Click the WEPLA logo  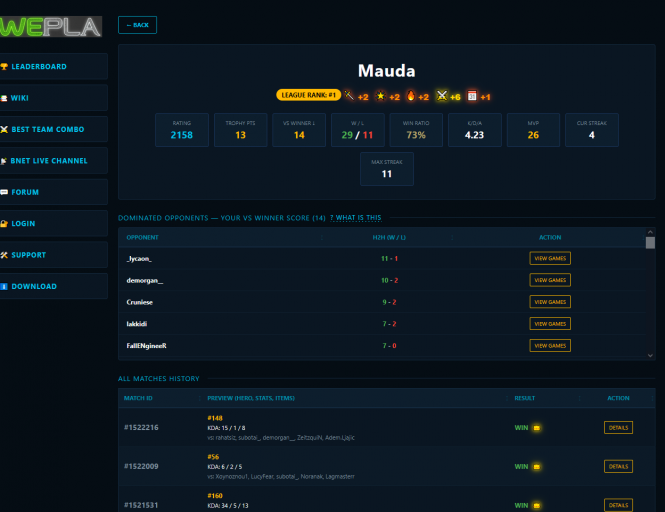coord(50,27)
